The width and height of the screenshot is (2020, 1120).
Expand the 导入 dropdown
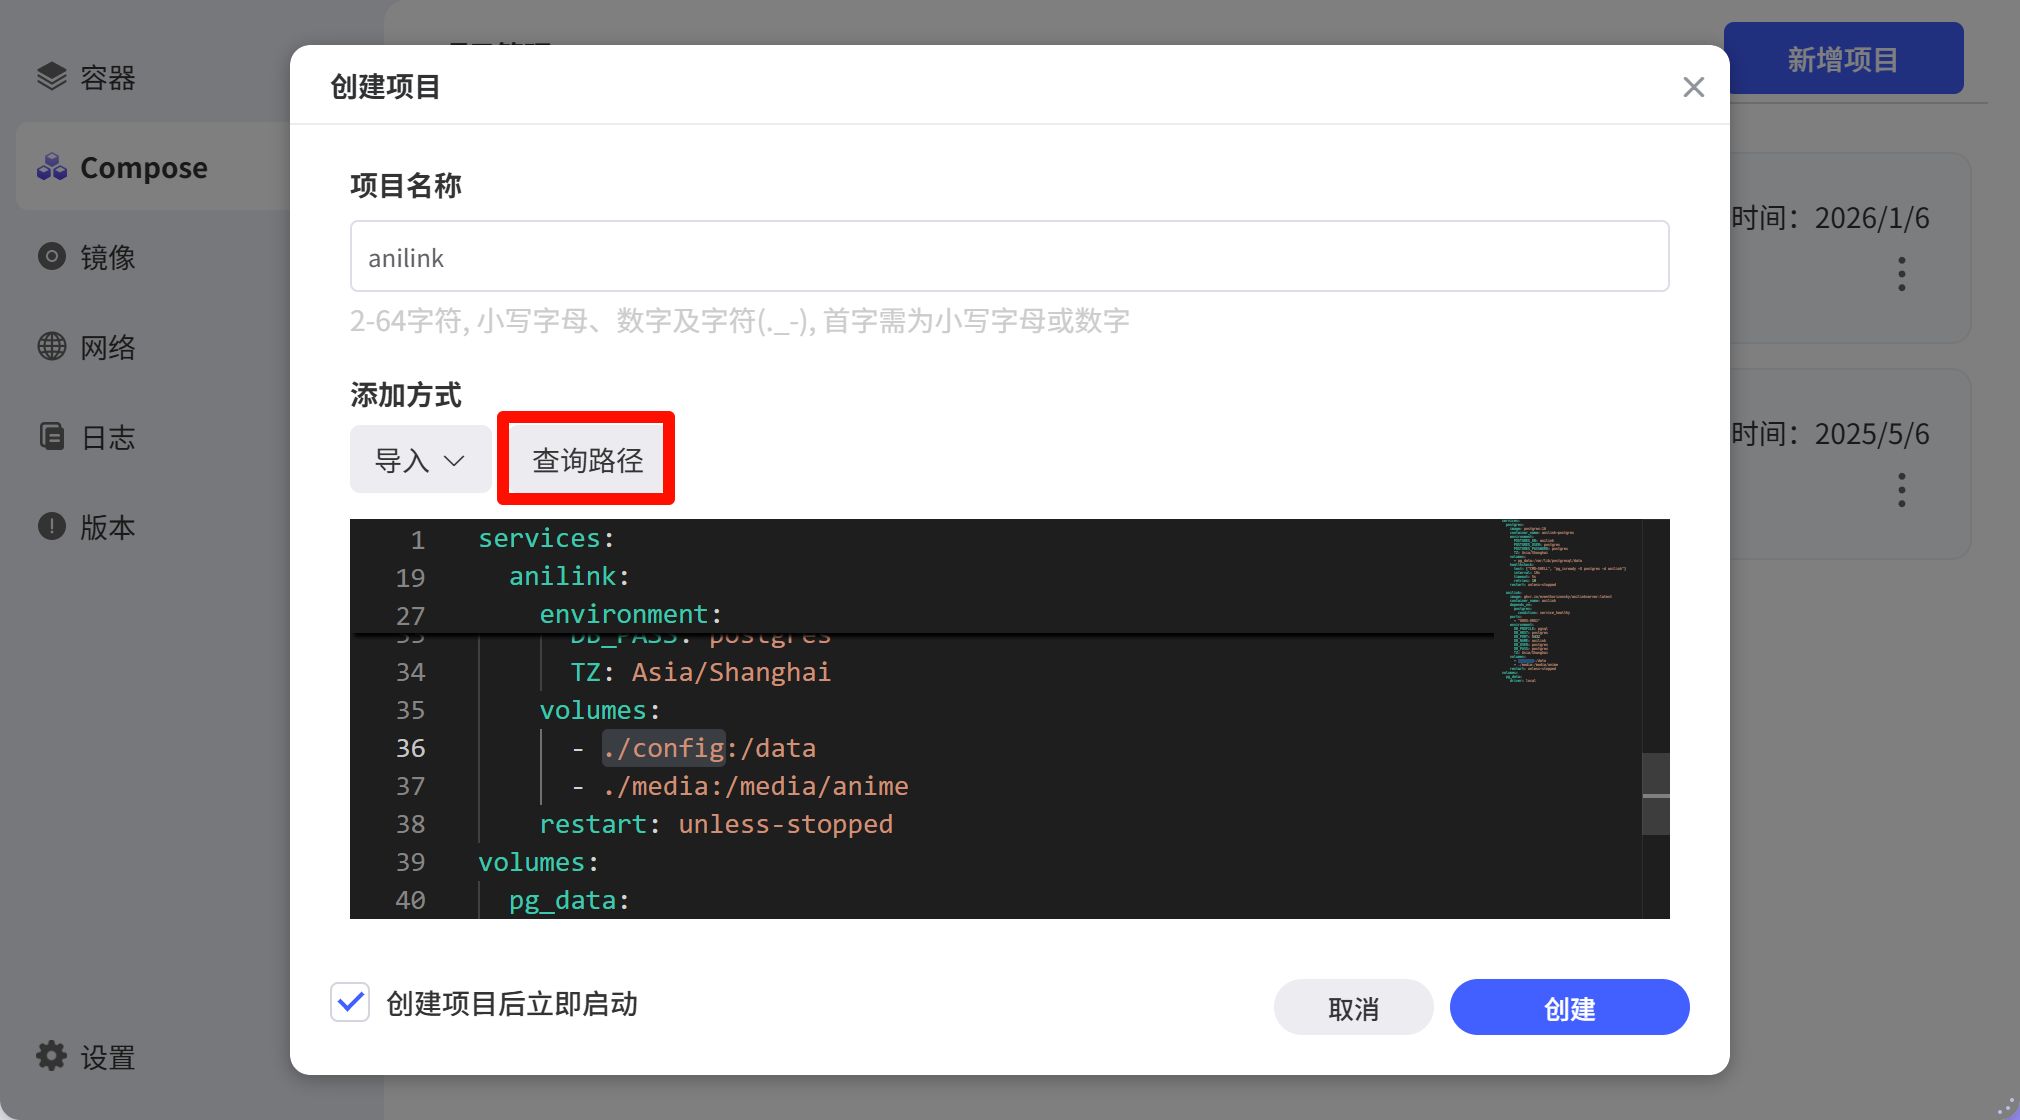click(420, 460)
